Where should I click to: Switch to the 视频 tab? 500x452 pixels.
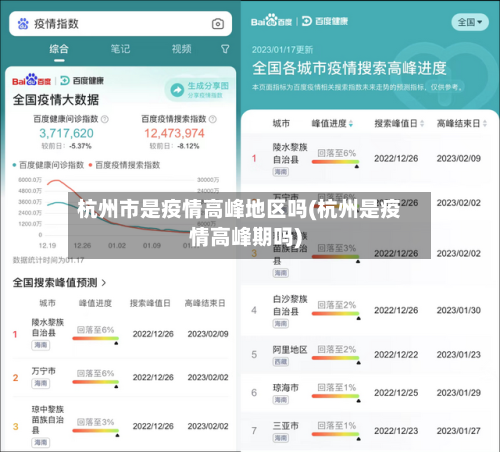(182, 49)
